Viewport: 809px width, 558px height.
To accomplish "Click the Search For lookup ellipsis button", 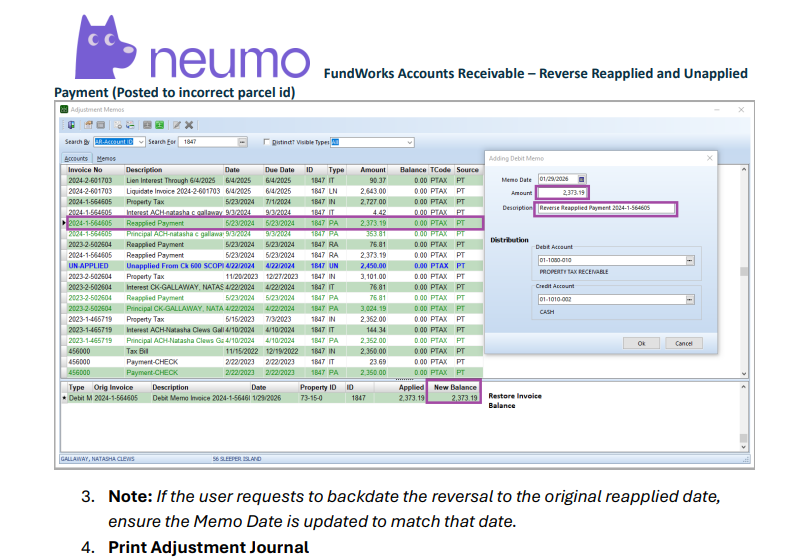I will (x=243, y=143).
